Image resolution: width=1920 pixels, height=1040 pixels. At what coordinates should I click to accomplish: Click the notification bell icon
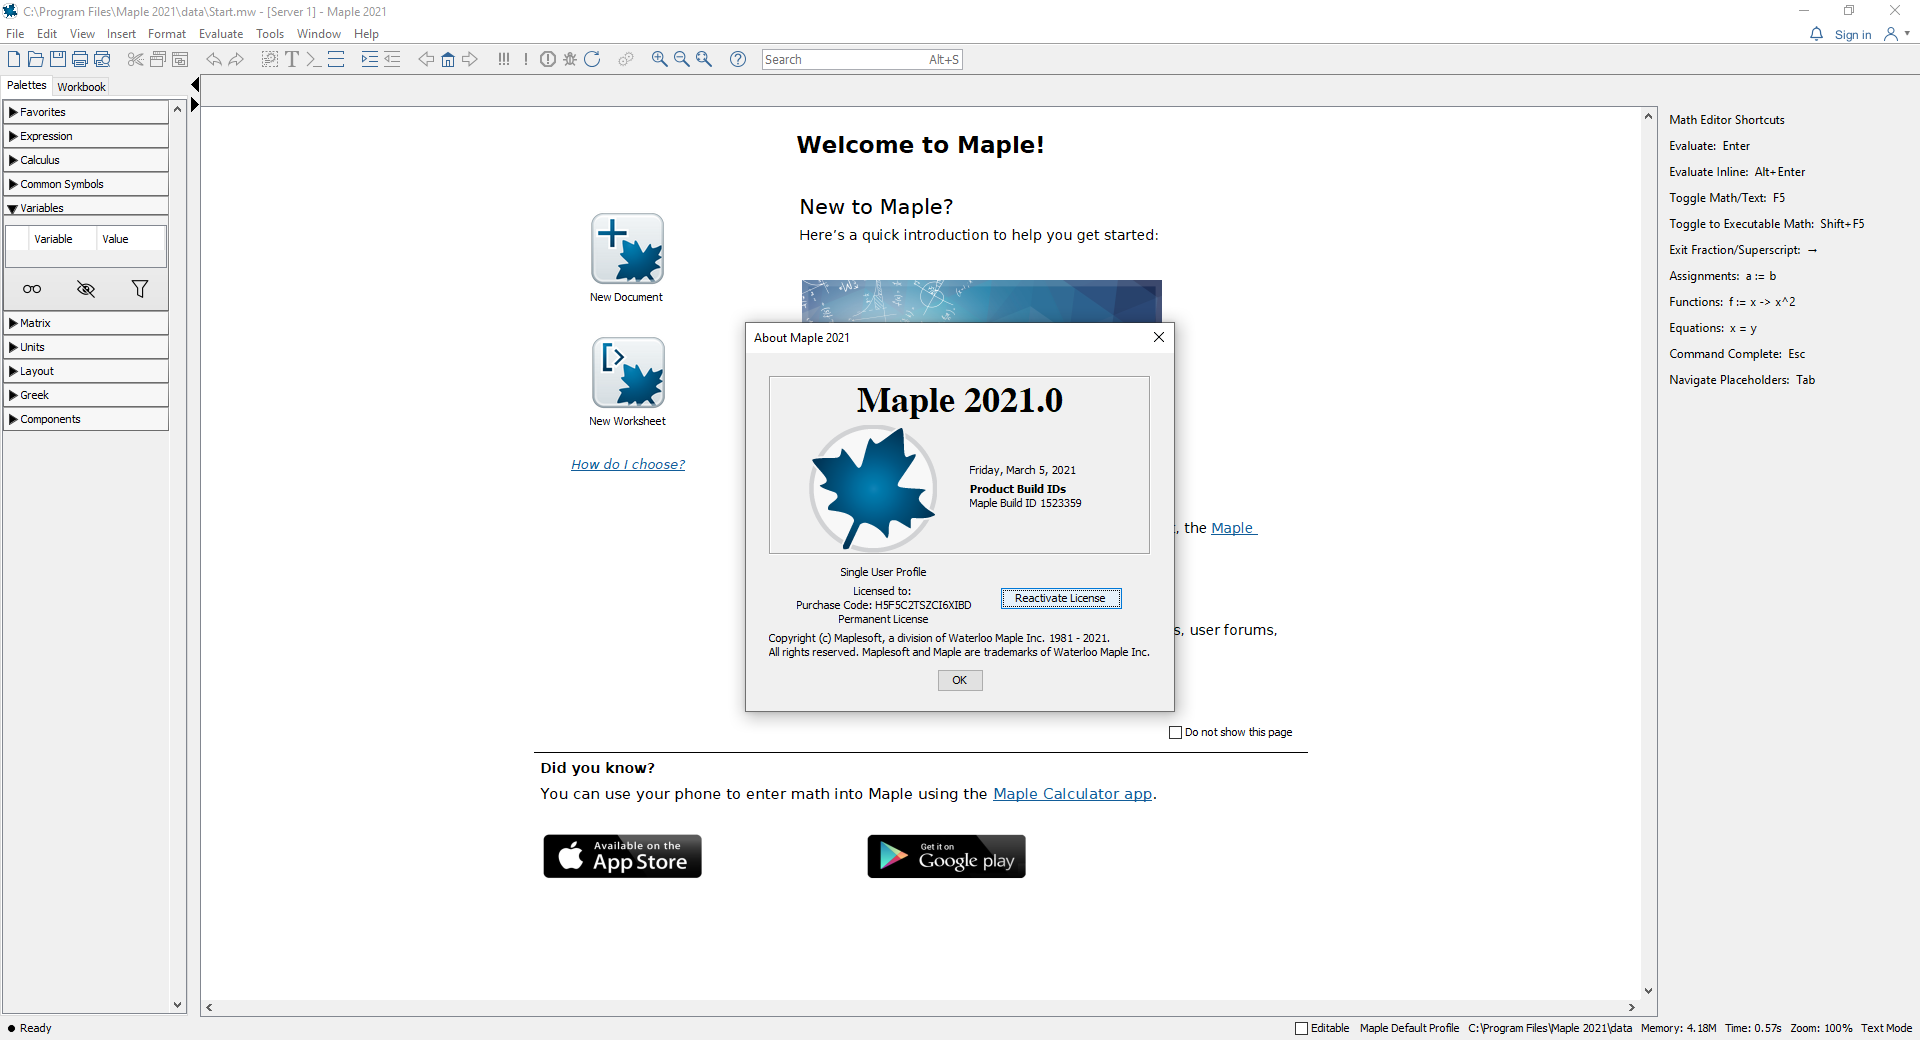(1816, 34)
